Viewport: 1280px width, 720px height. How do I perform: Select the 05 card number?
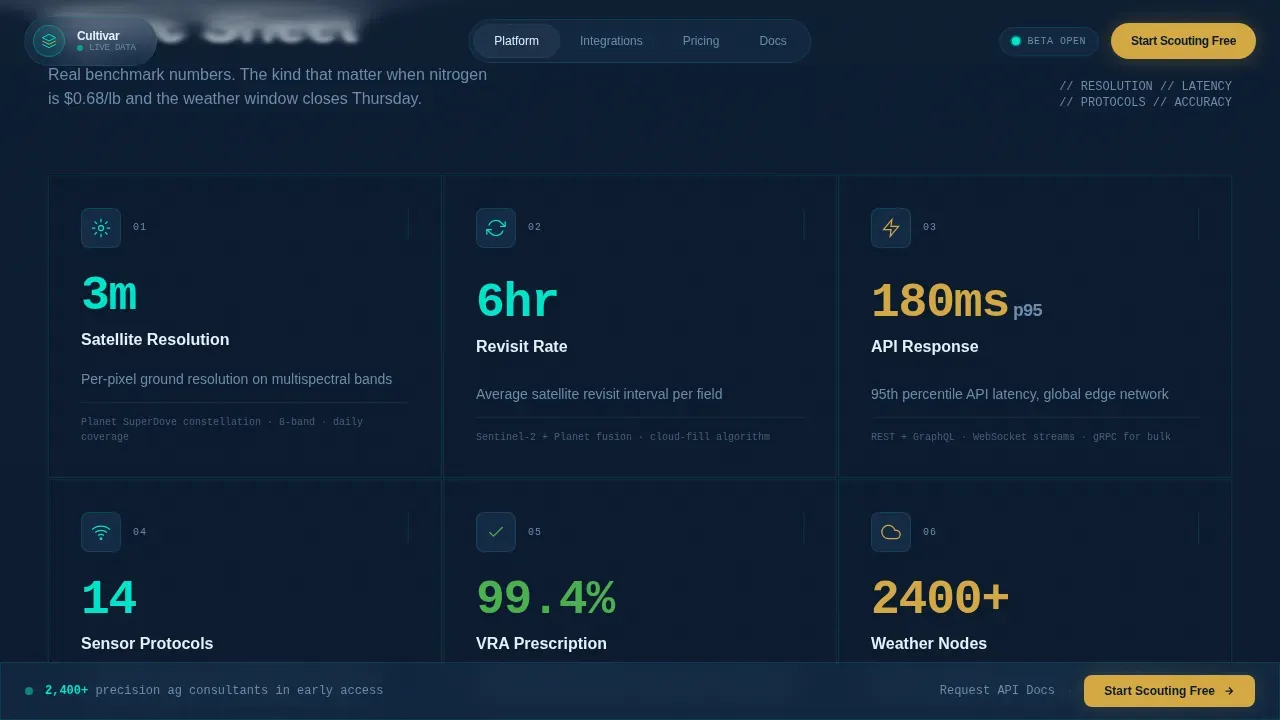(535, 532)
